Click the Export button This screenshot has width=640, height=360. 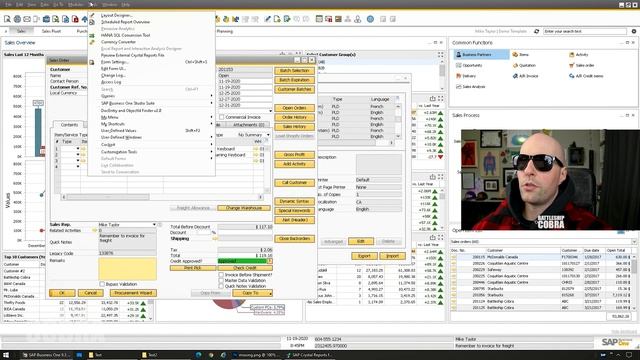364,256
